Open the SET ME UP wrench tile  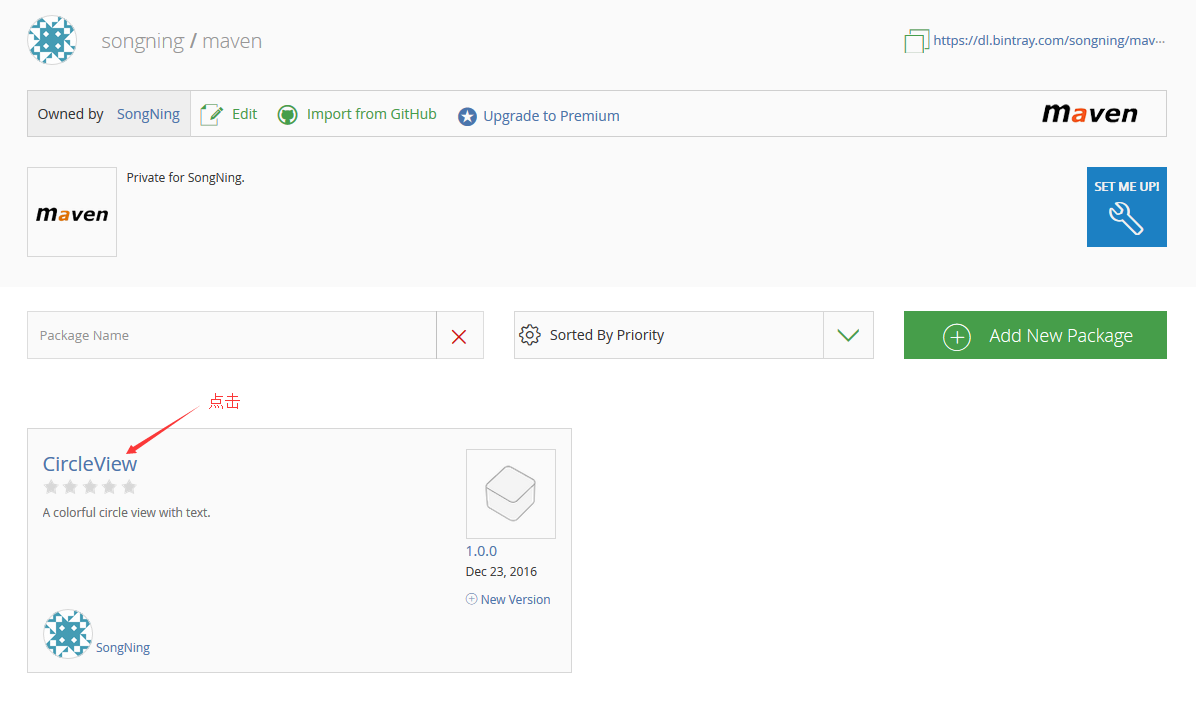coord(1126,207)
